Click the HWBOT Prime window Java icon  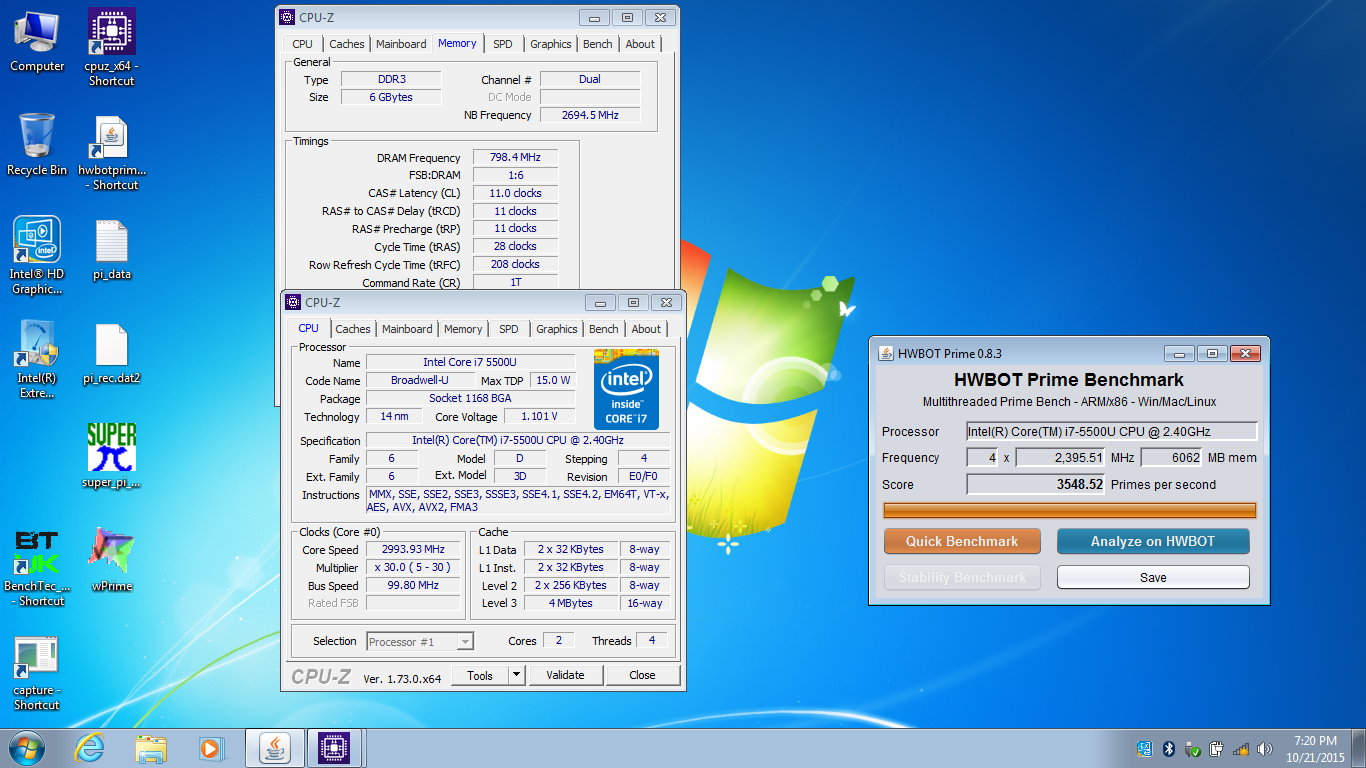[886, 353]
